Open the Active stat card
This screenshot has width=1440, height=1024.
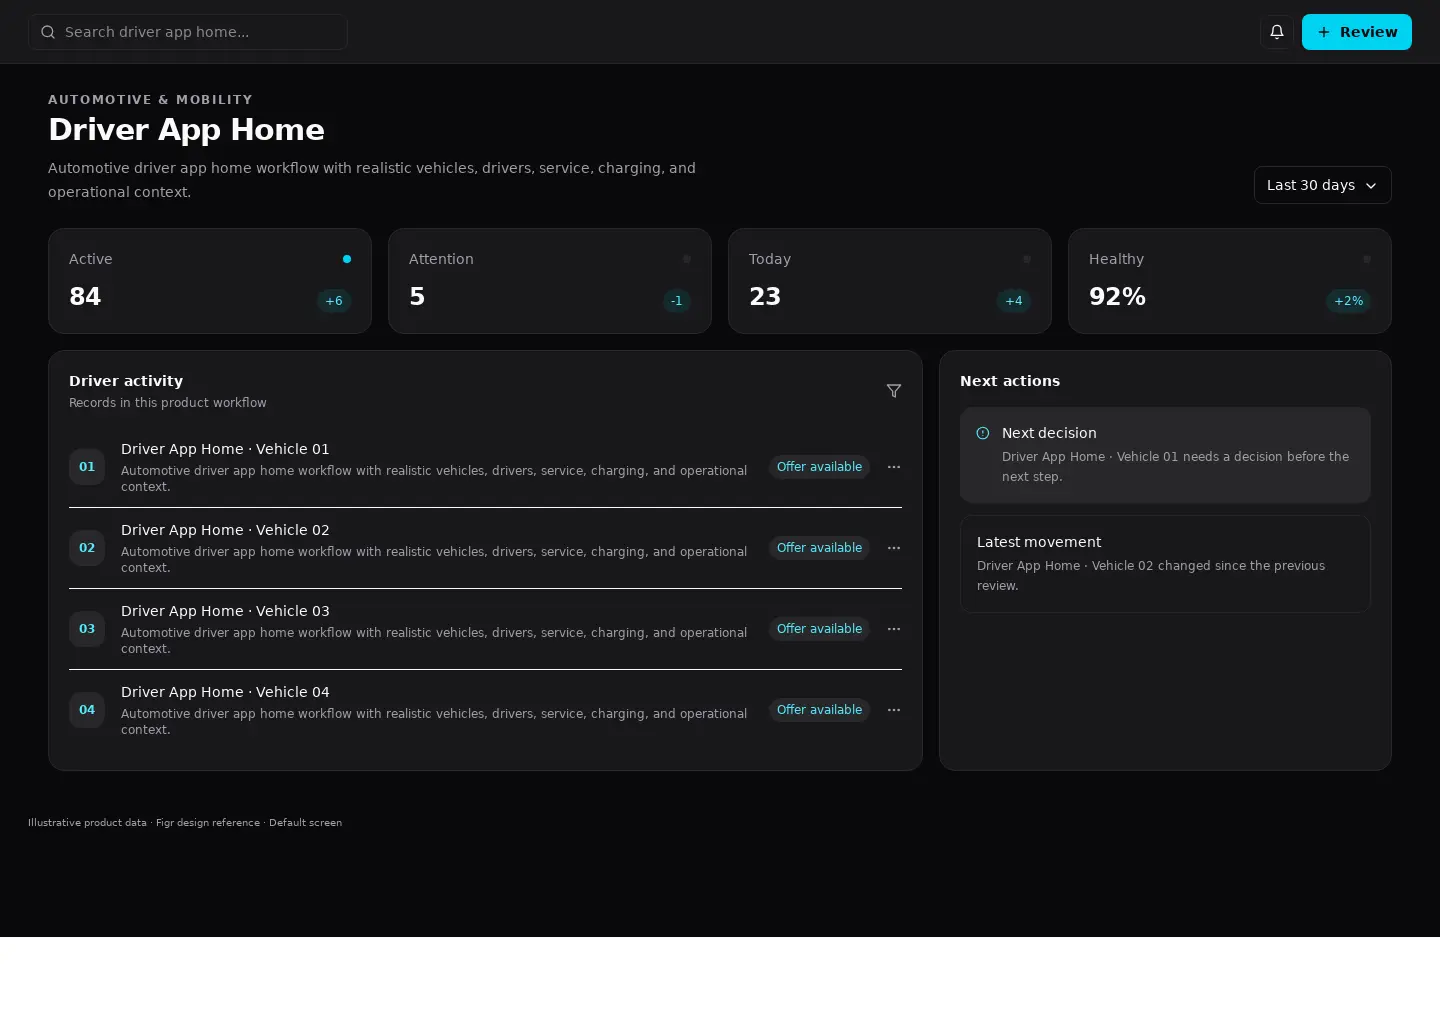(210, 281)
